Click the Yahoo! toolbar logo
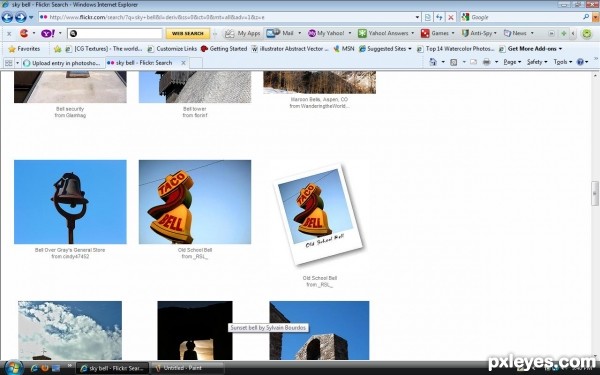 point(48,33)
